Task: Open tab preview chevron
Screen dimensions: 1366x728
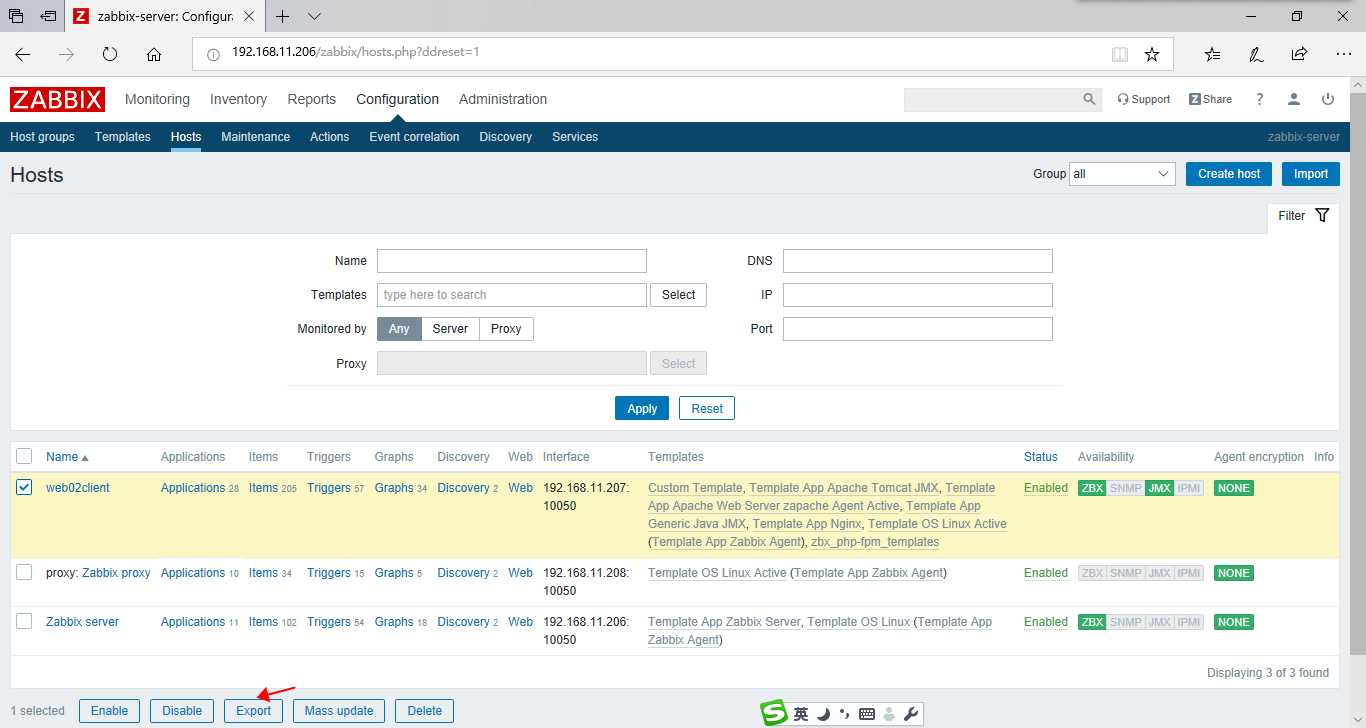Action: (314, 16)
